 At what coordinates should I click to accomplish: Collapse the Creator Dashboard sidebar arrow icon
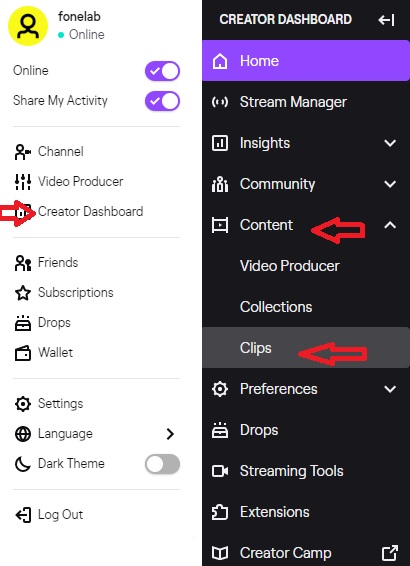click(x=386, y=20)
